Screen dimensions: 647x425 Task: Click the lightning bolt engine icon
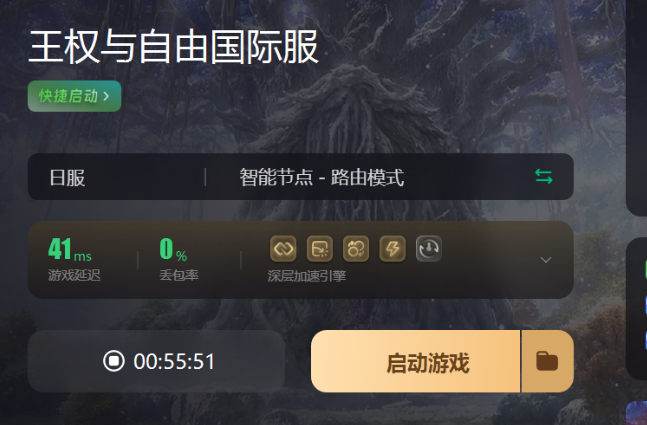pyautogui.click(x=392, y=249)
